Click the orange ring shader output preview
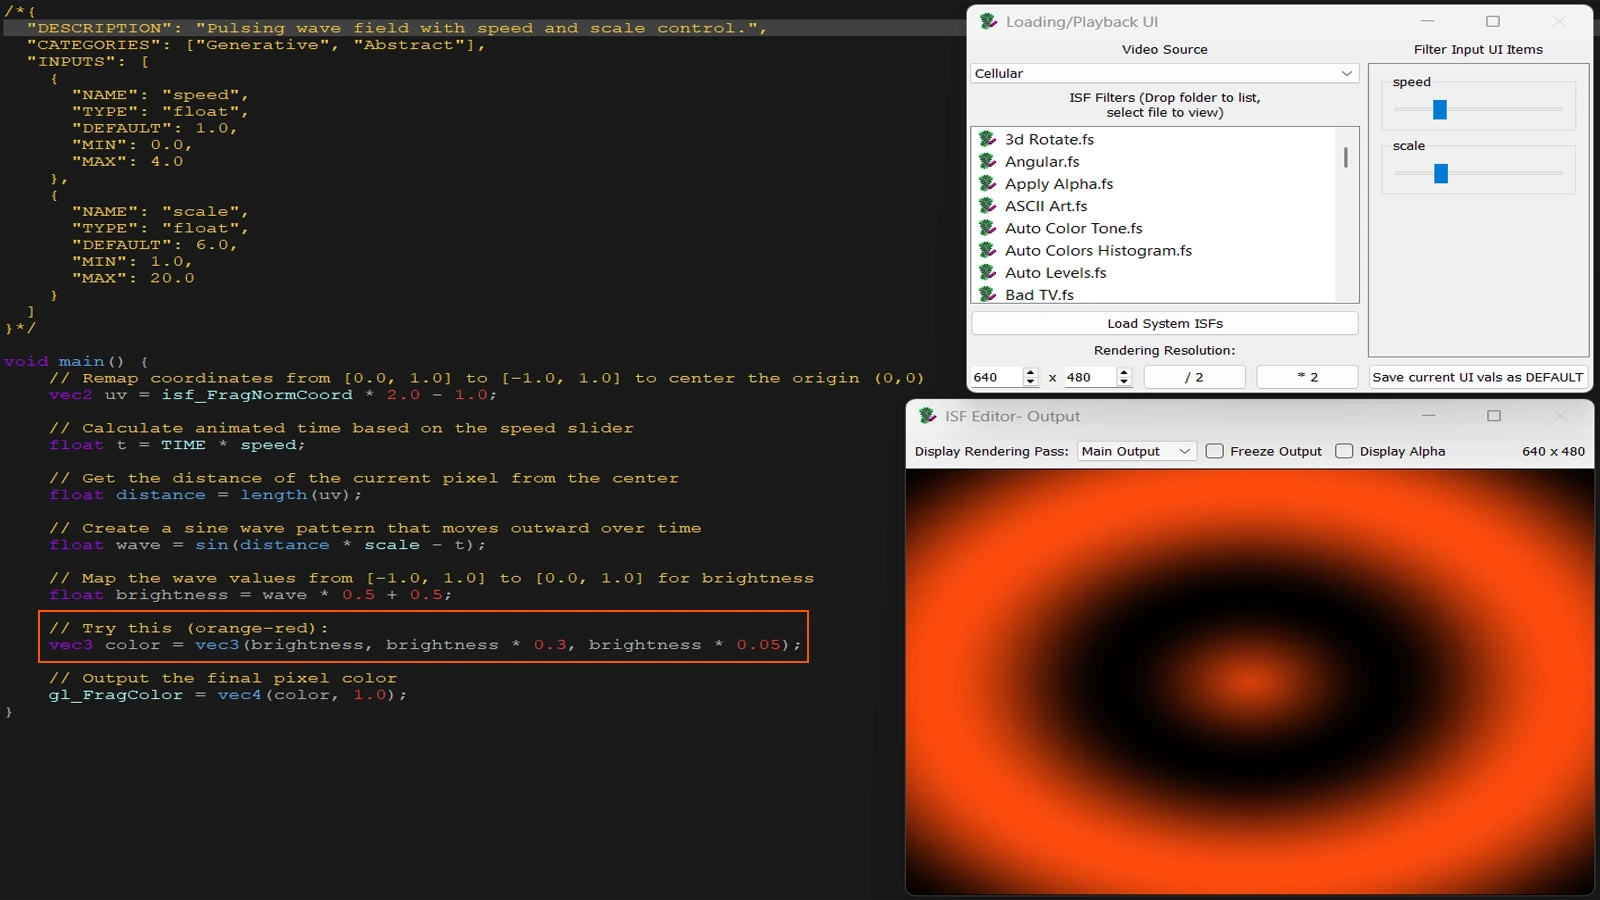Image resolution: width=1600 pixels, height=900 pixels. (1249, 682)
